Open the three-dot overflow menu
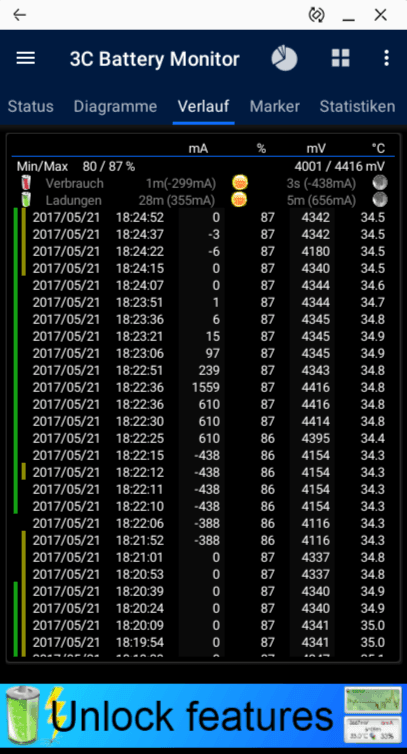 click(386, 58)
